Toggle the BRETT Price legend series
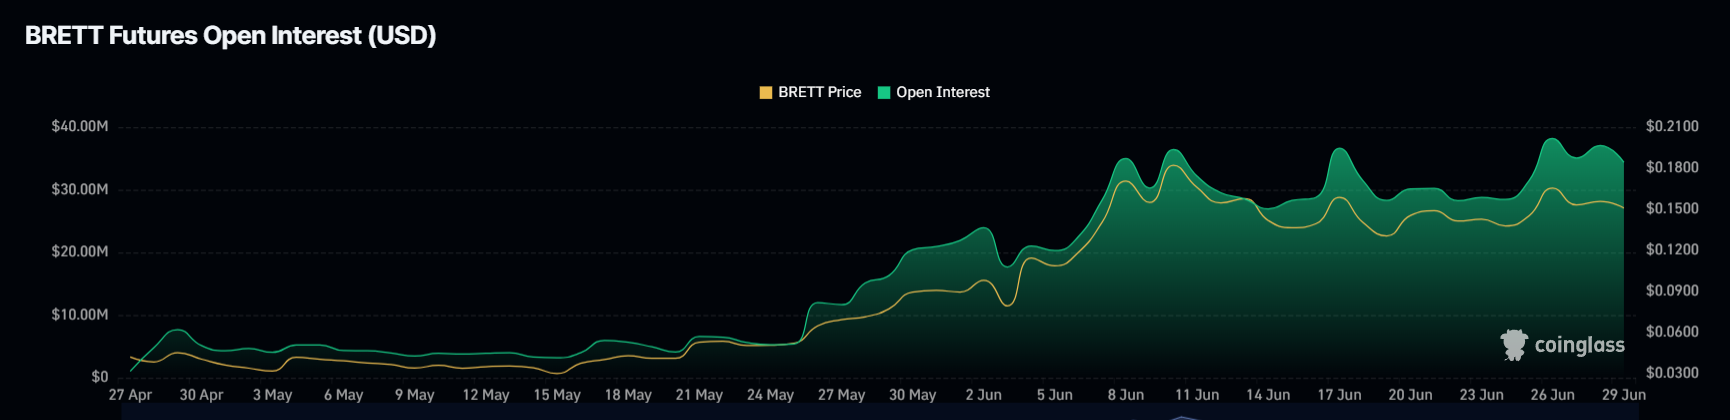The width and height of the screenshot is (1730, 420). [x=811, y=92]
